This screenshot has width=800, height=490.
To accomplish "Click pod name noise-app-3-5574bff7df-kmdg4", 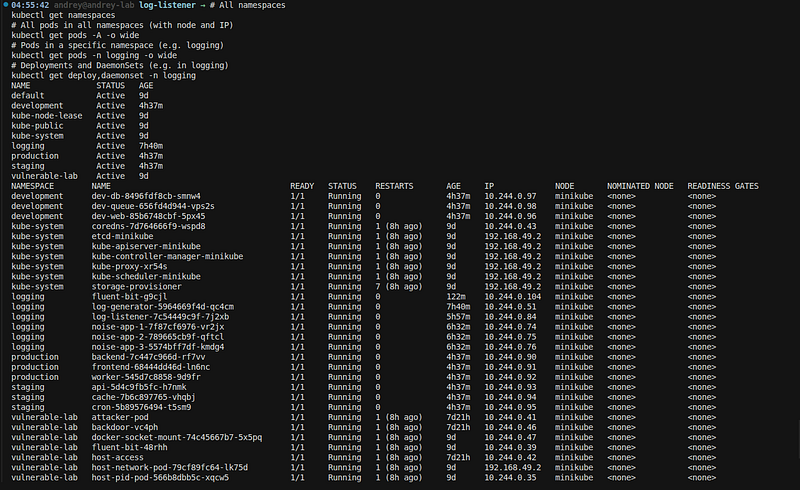I will click(x=158, y=347).
